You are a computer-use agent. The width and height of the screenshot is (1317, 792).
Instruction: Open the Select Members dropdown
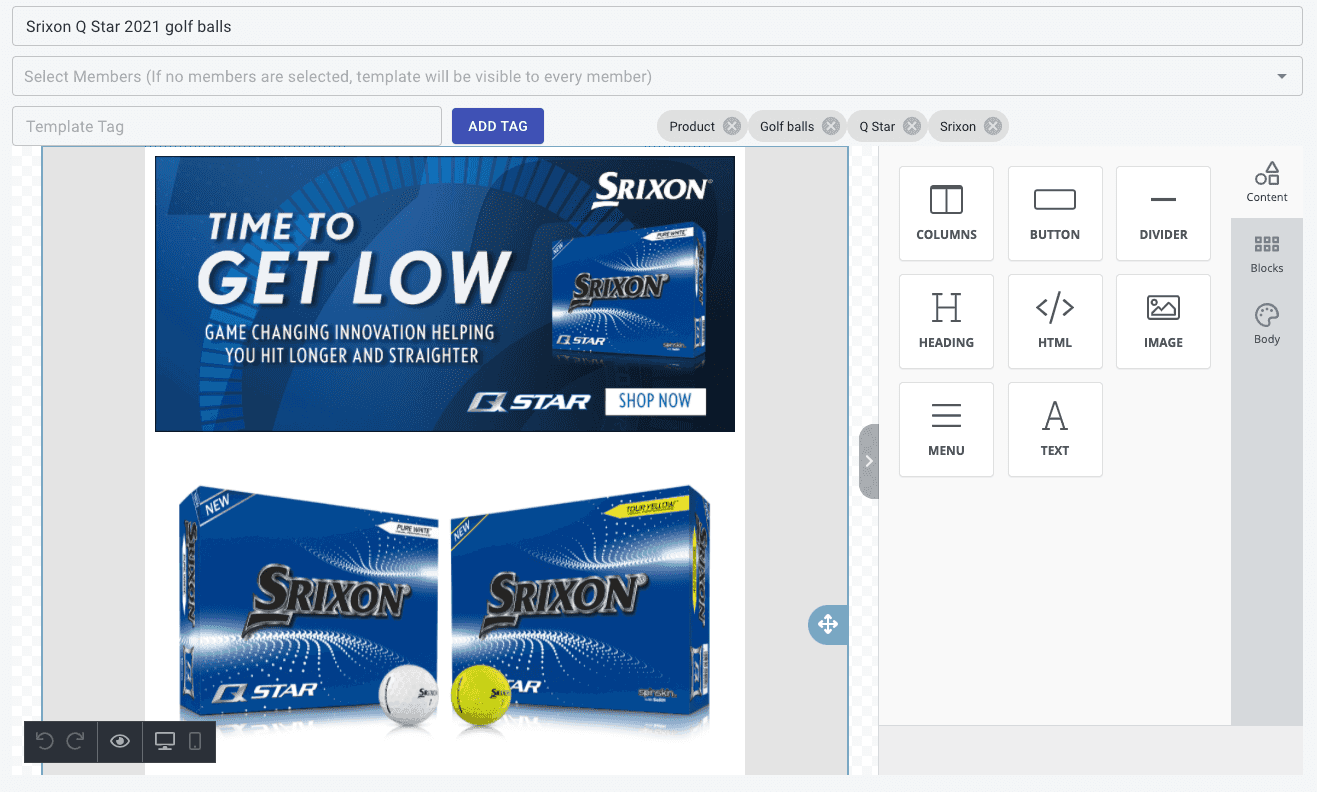[x=657, y=76]
